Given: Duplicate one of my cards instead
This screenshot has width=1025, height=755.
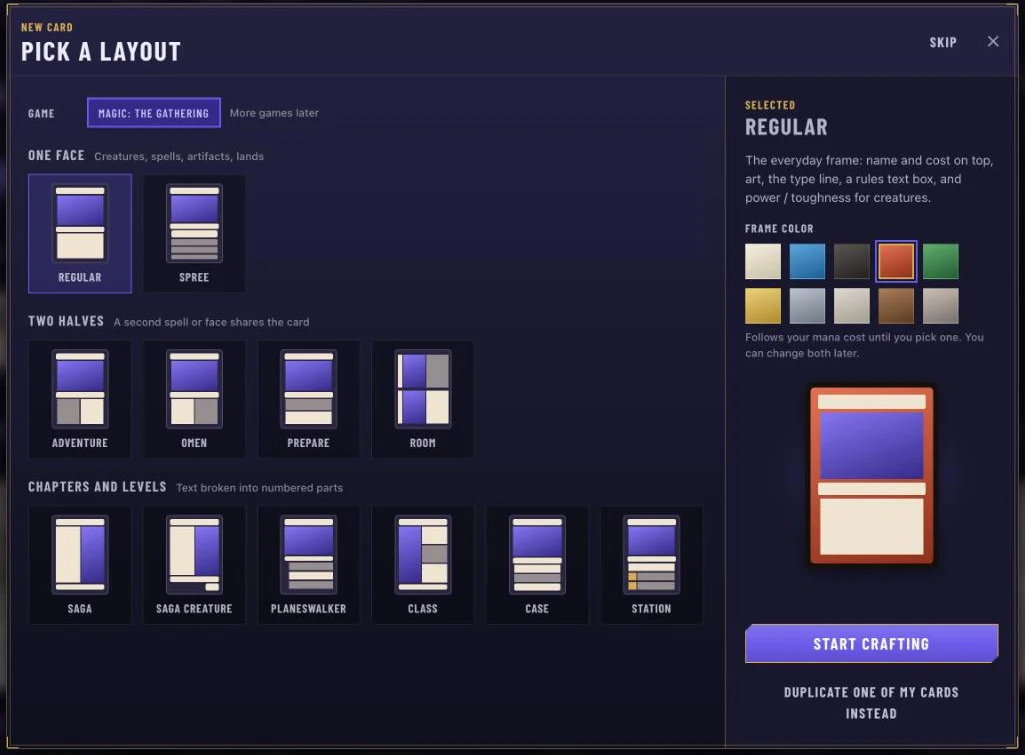Looking at the screenshot, I should coord(871,703).
